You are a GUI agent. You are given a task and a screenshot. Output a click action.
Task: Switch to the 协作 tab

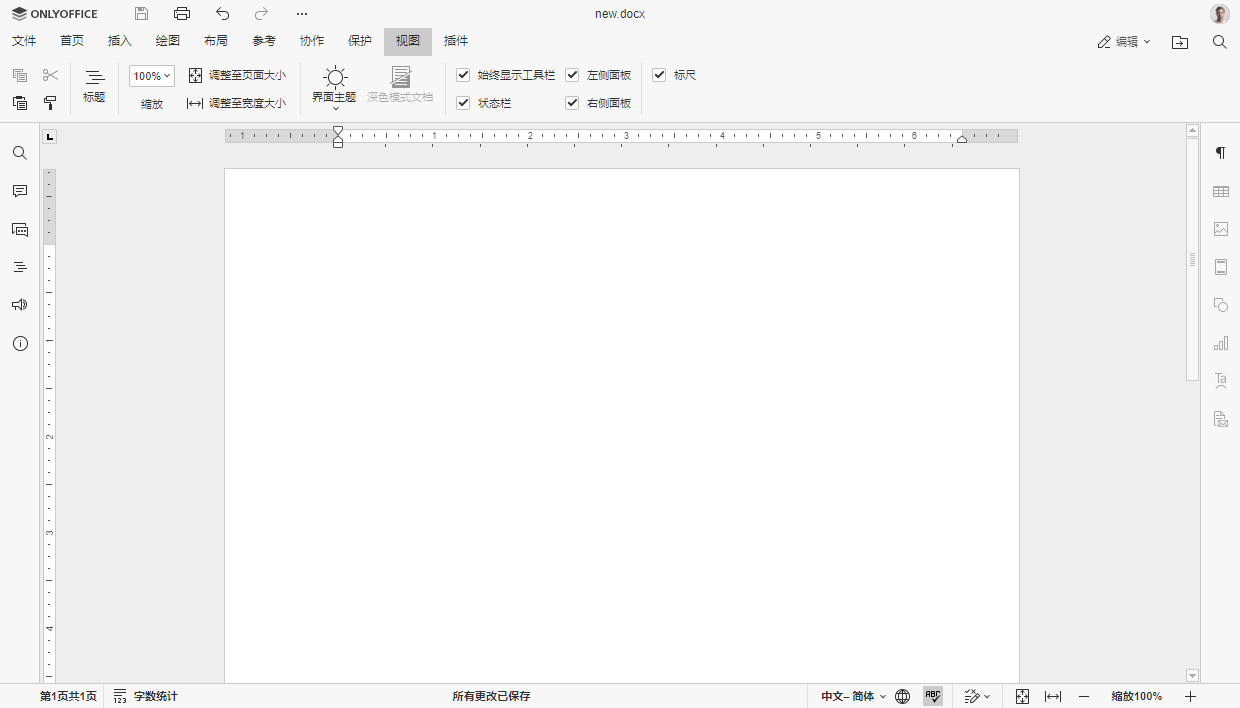(312, 41)
